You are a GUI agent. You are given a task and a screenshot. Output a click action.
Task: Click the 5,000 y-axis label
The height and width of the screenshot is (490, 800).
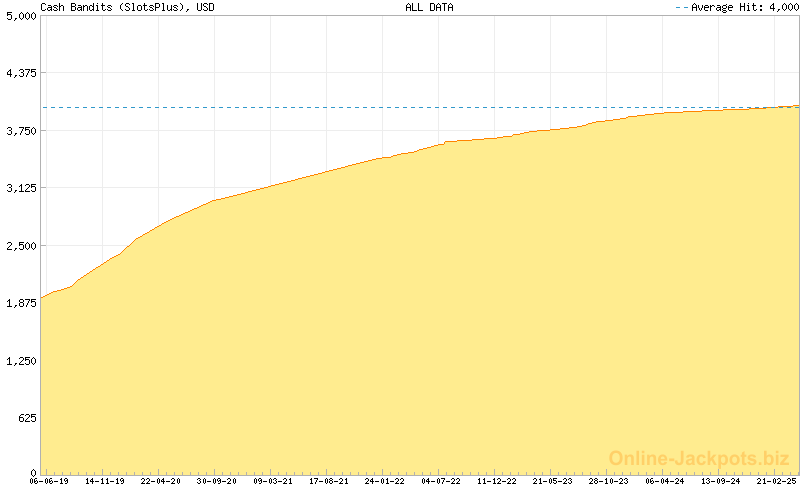click(x=18, y=16)
